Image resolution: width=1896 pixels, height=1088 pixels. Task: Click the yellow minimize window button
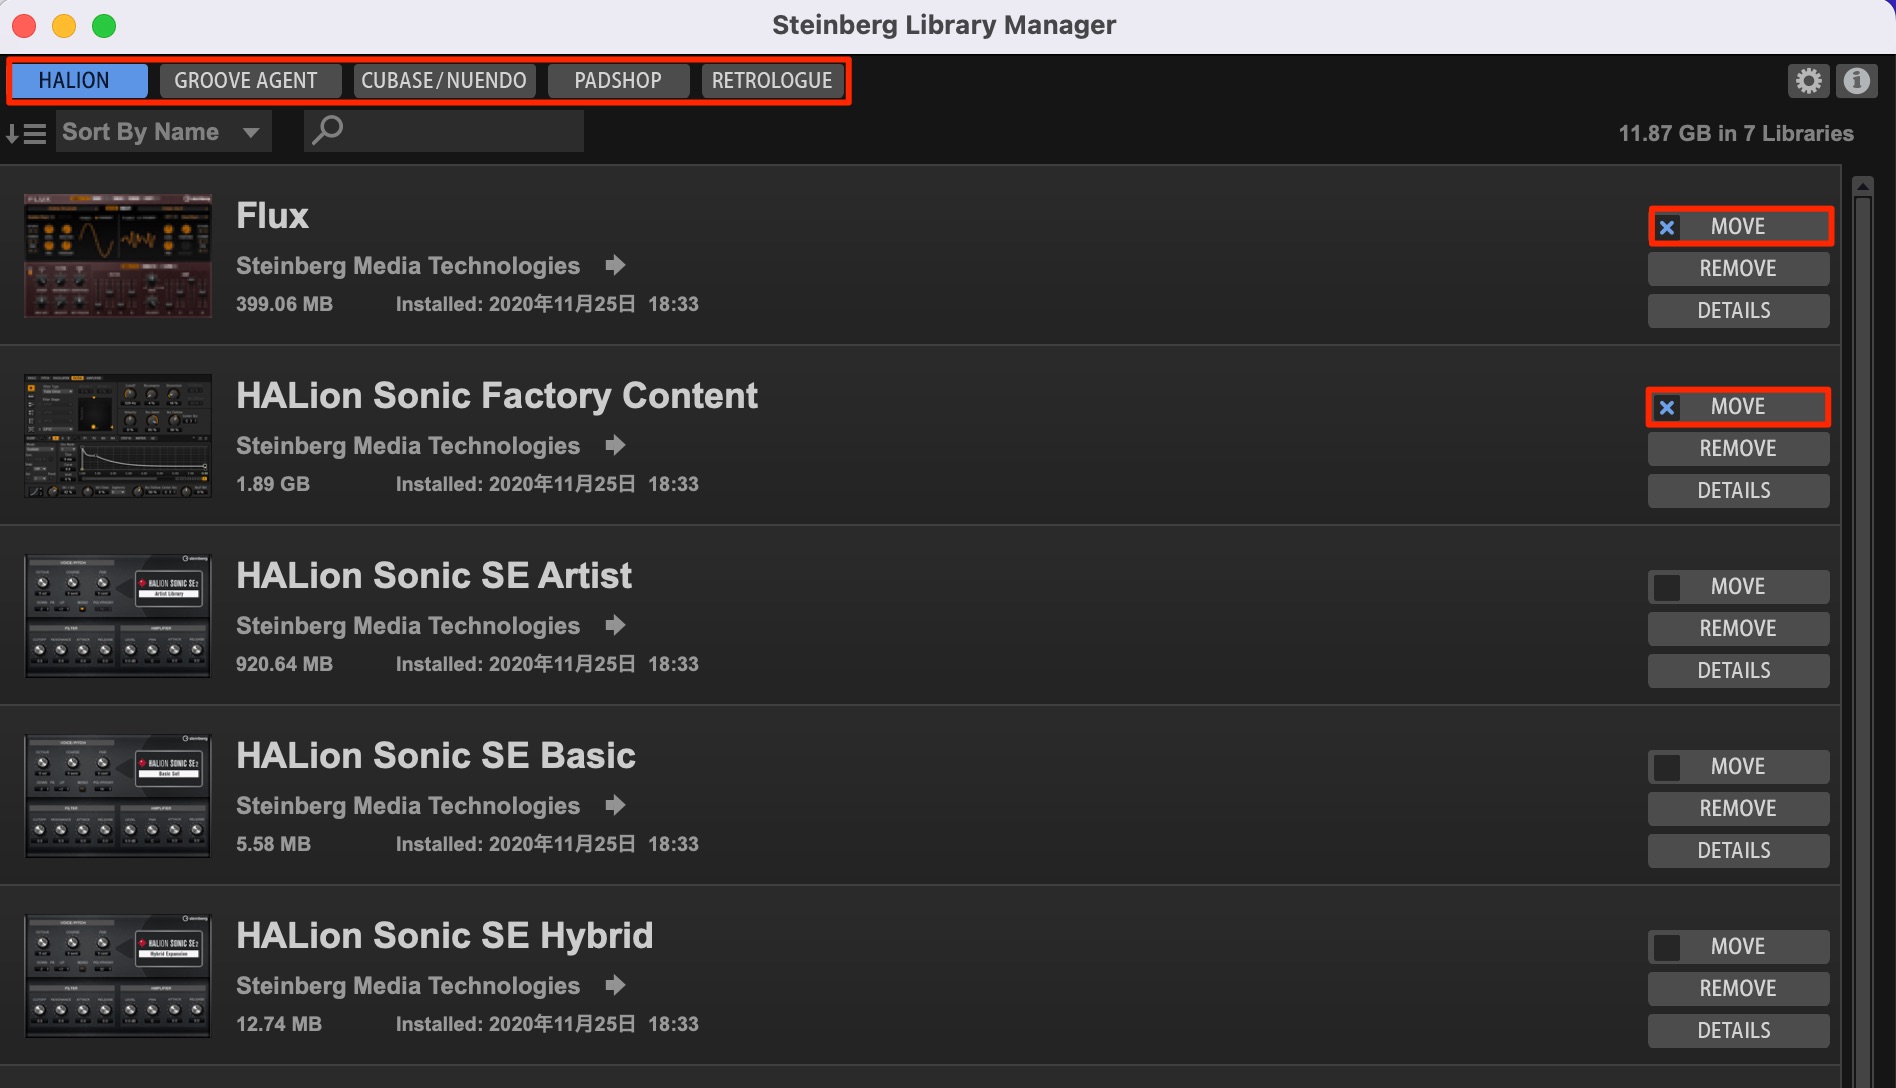tap(64, 25)
